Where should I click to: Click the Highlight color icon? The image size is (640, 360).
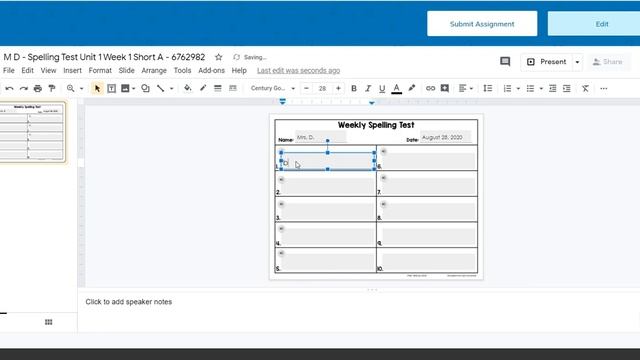click(411, 89)
